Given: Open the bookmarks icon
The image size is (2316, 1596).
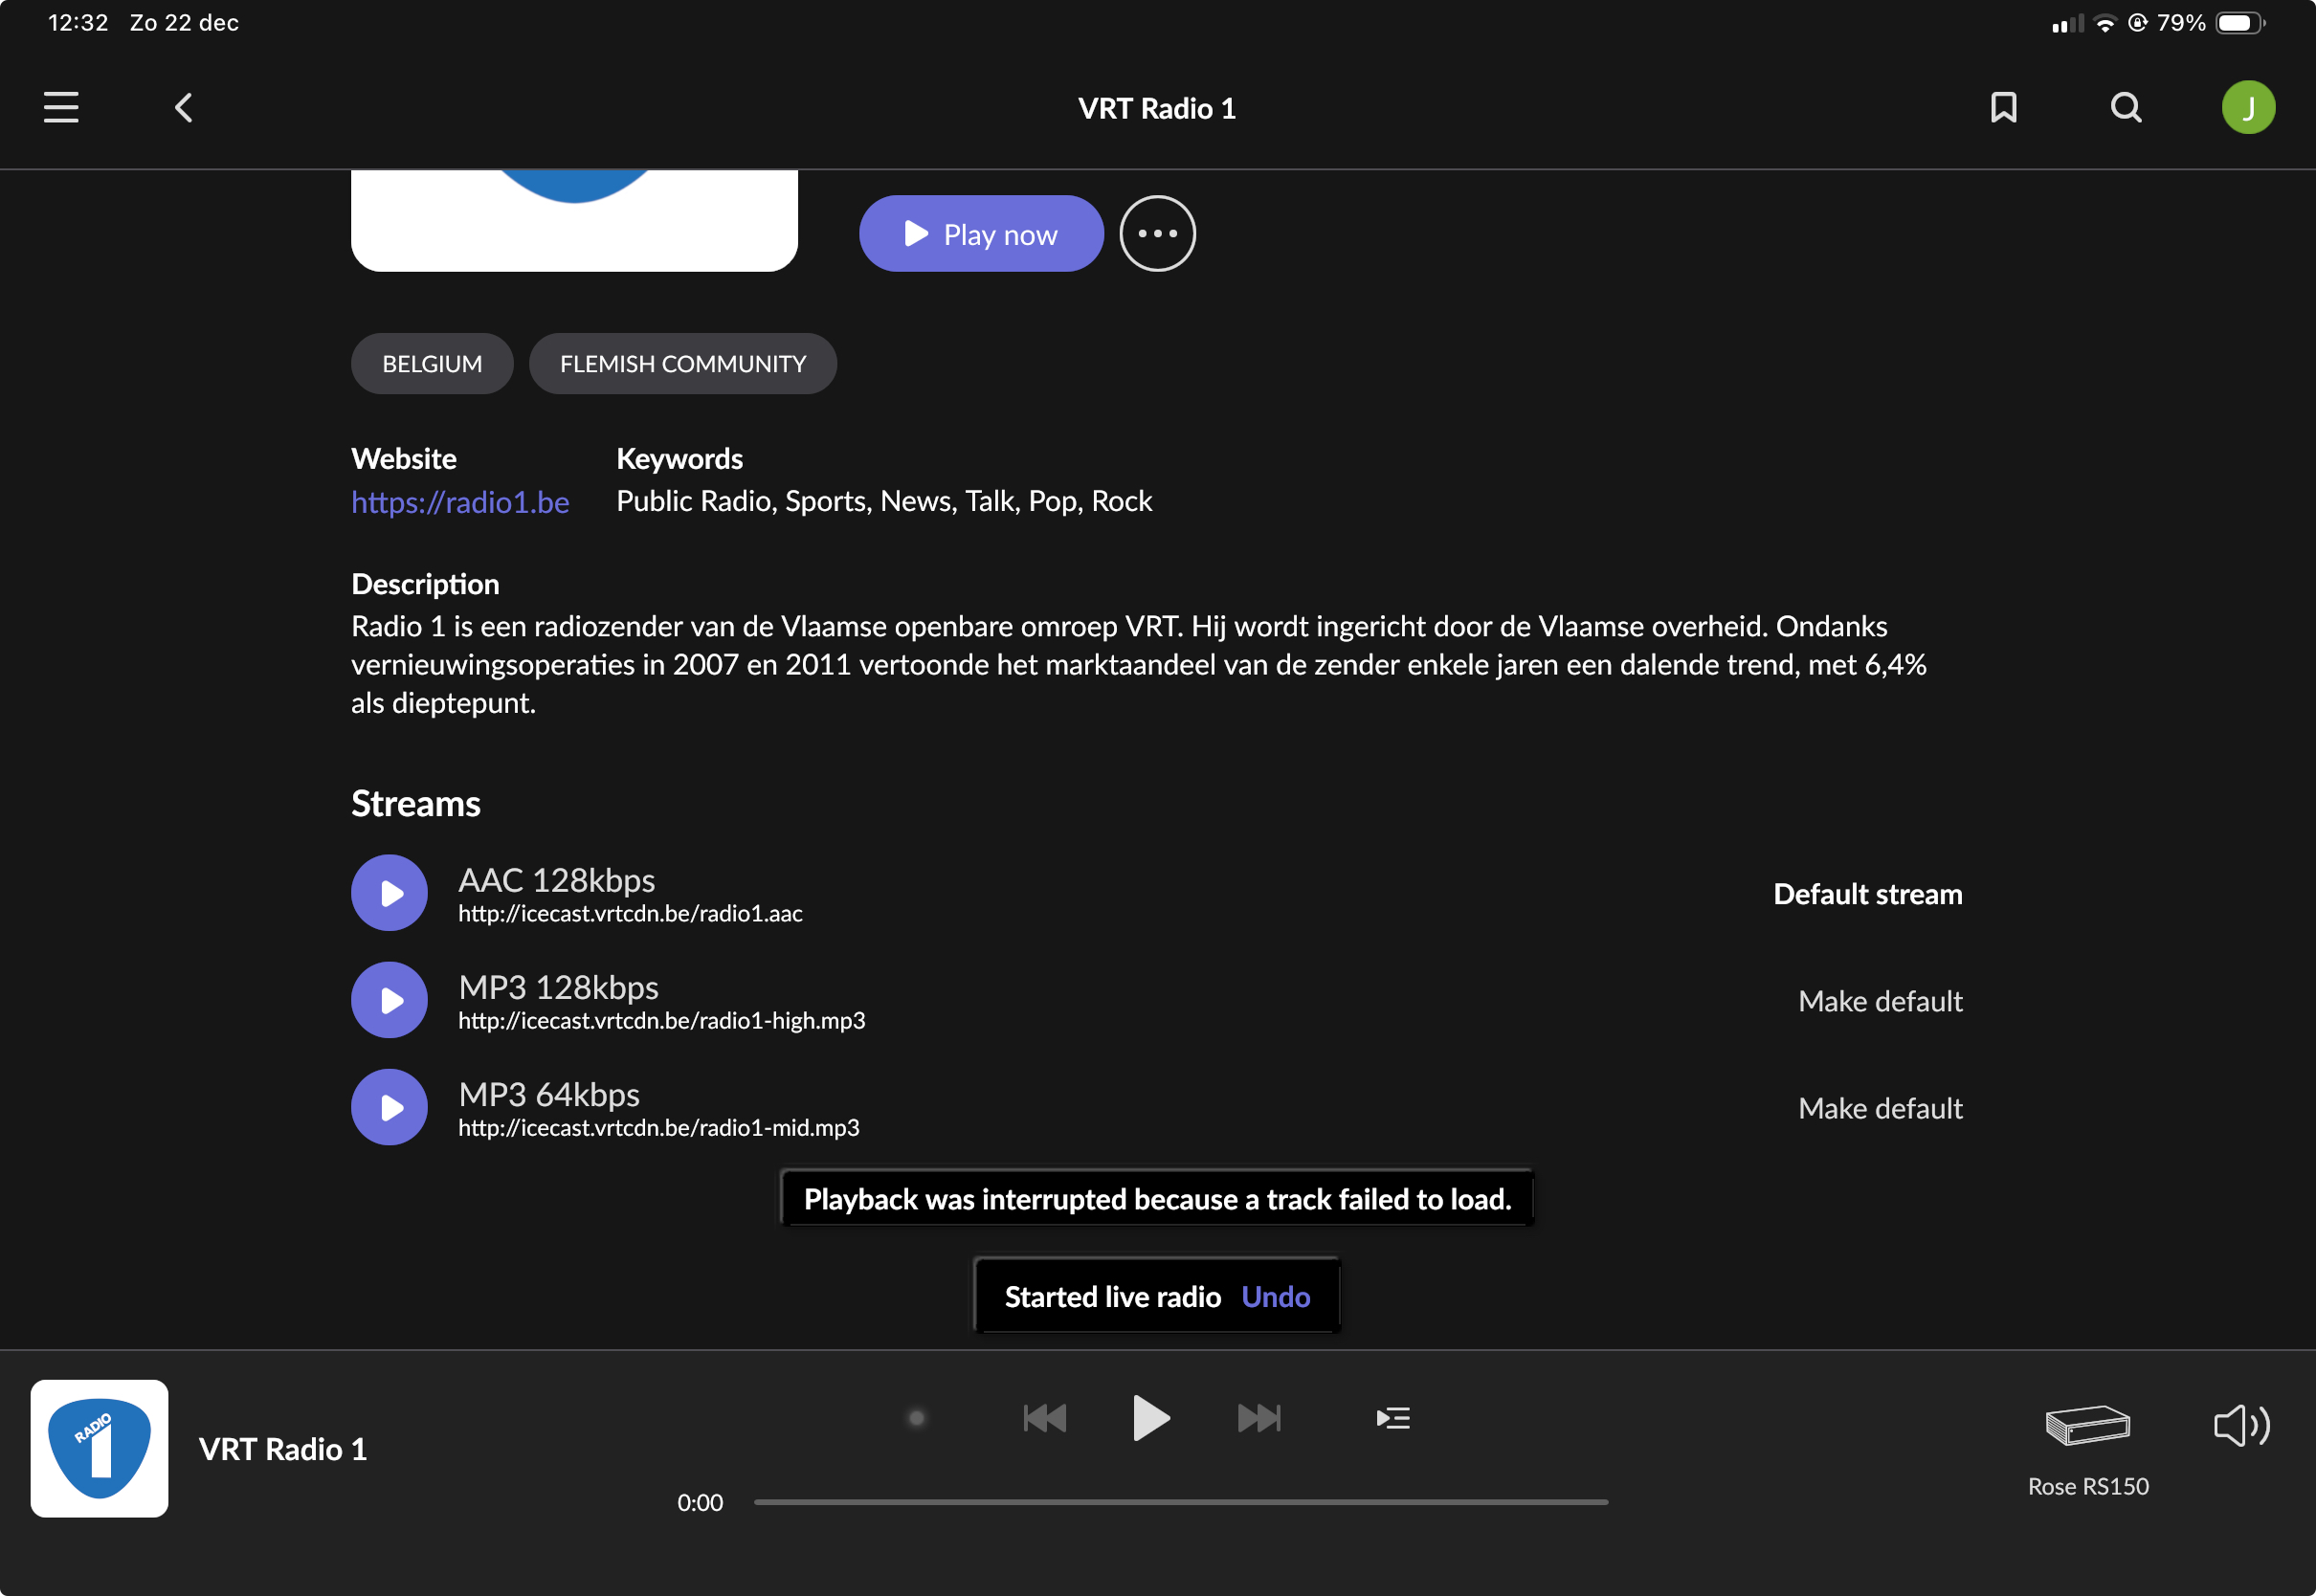Looking at the screenshot, I should [x=2003, y=107].
